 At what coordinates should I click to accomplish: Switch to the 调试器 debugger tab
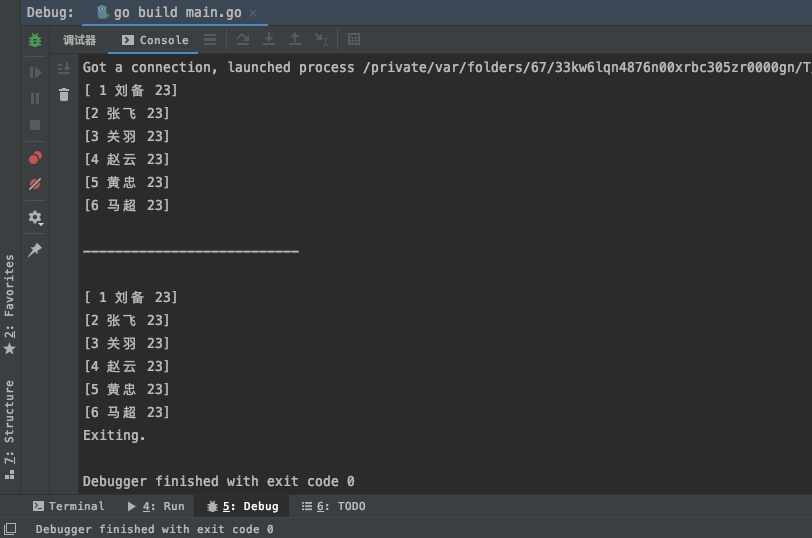point(80,40)
